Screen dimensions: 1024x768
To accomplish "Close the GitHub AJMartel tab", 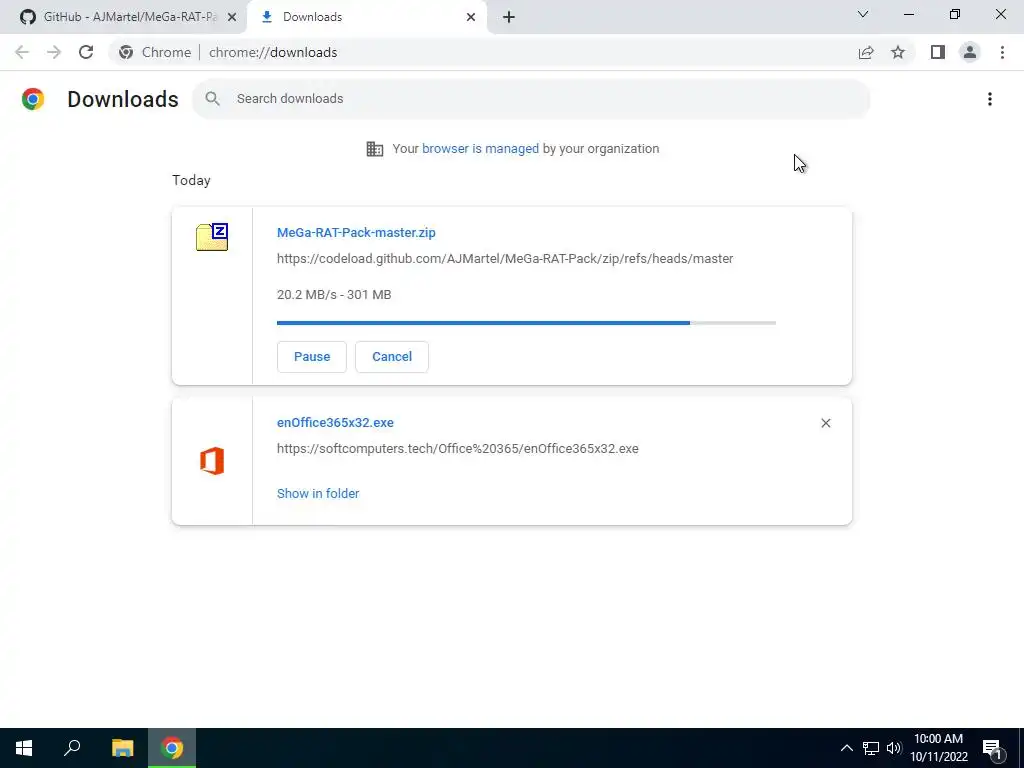I will point(232,17).
